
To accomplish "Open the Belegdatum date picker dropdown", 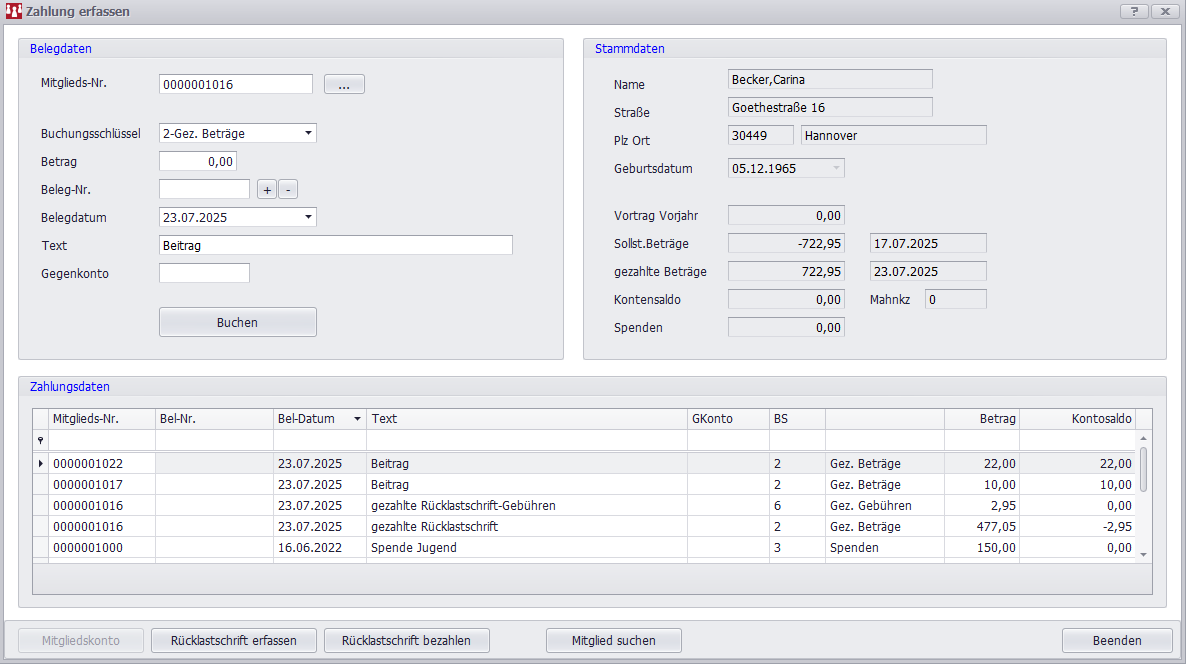I will tap(308, 217).
